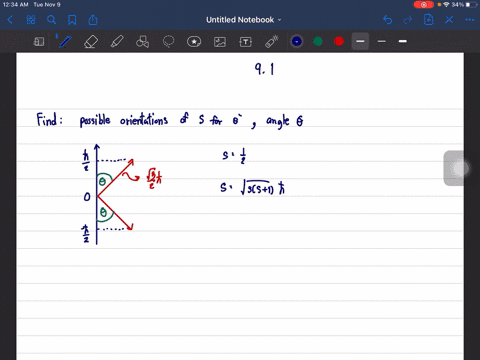This screenshot has height=360, width=480.
Task: Undo the last stroke
Action: (387, 20)
